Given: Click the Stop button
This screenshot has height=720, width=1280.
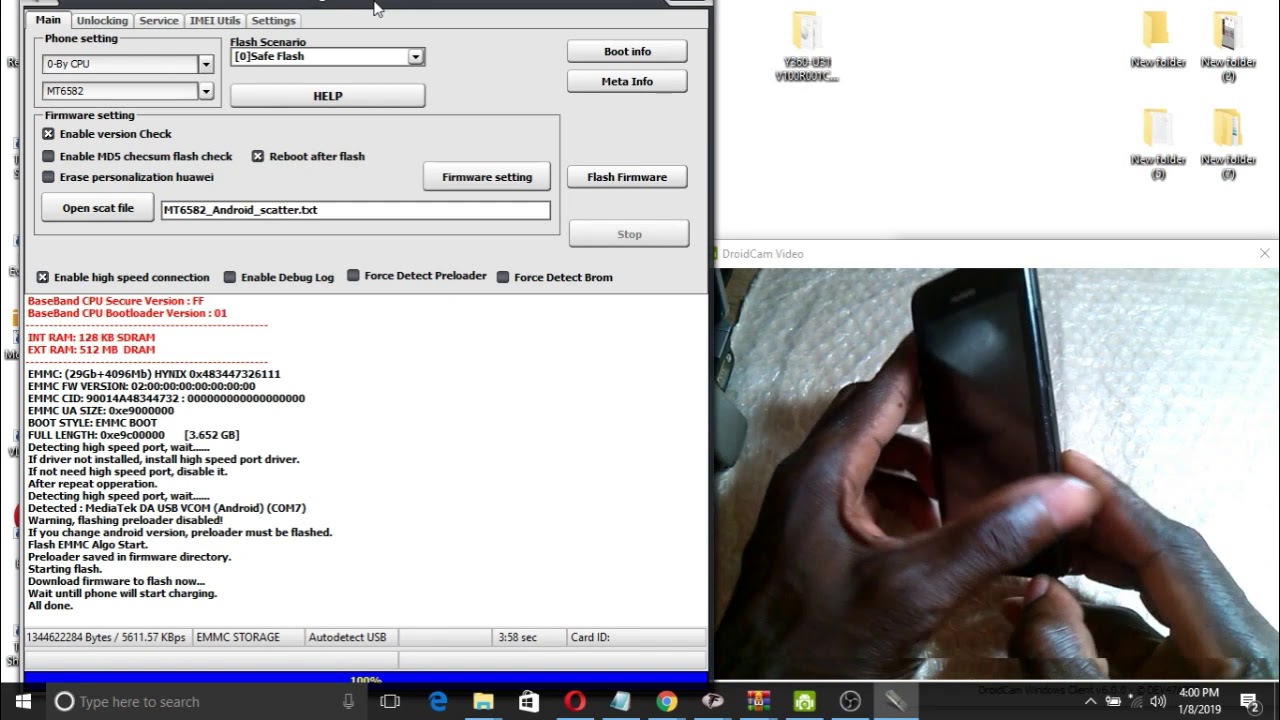Looking at the screenshot, I should click(629, 234).
